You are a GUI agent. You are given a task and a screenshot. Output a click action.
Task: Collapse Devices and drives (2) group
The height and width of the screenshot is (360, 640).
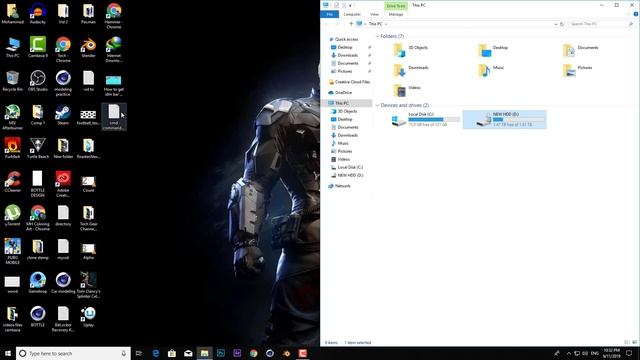(x=377, y=105)
